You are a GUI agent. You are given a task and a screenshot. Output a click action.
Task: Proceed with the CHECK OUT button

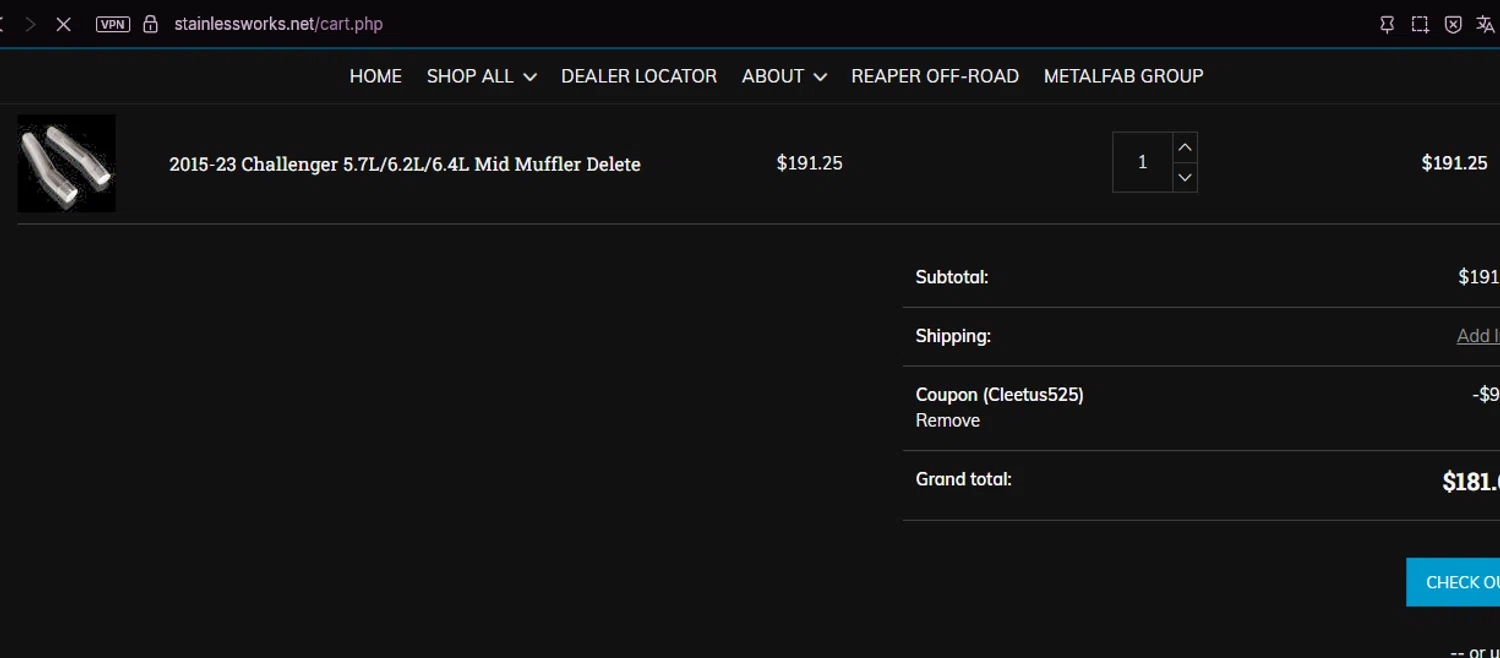tap(1453, 582)
